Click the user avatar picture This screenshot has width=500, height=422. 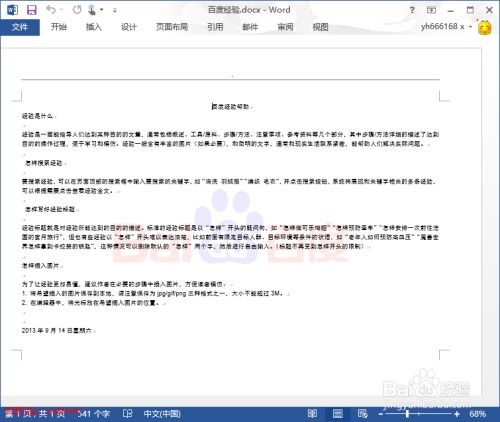point(485,27)
